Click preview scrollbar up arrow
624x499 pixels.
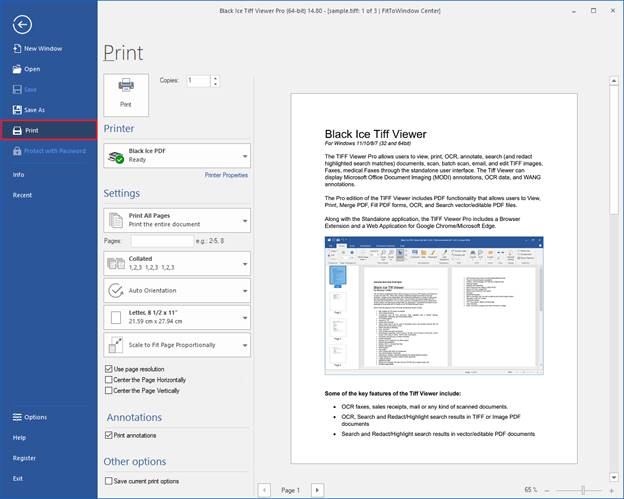(x=614, y=81)
